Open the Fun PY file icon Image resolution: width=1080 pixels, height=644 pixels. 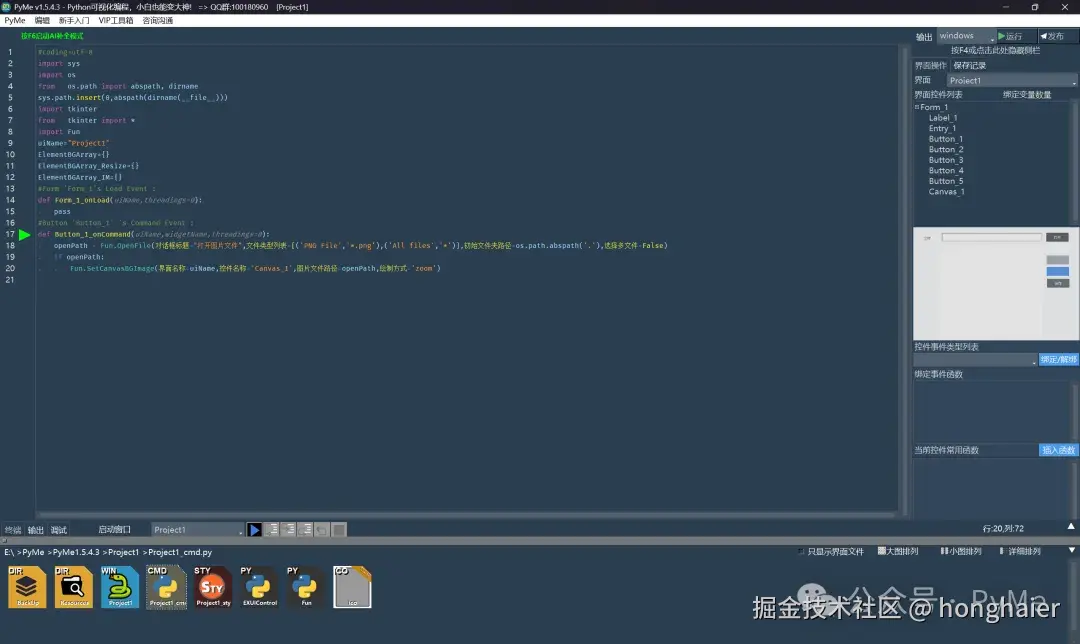tap(305, 587)
